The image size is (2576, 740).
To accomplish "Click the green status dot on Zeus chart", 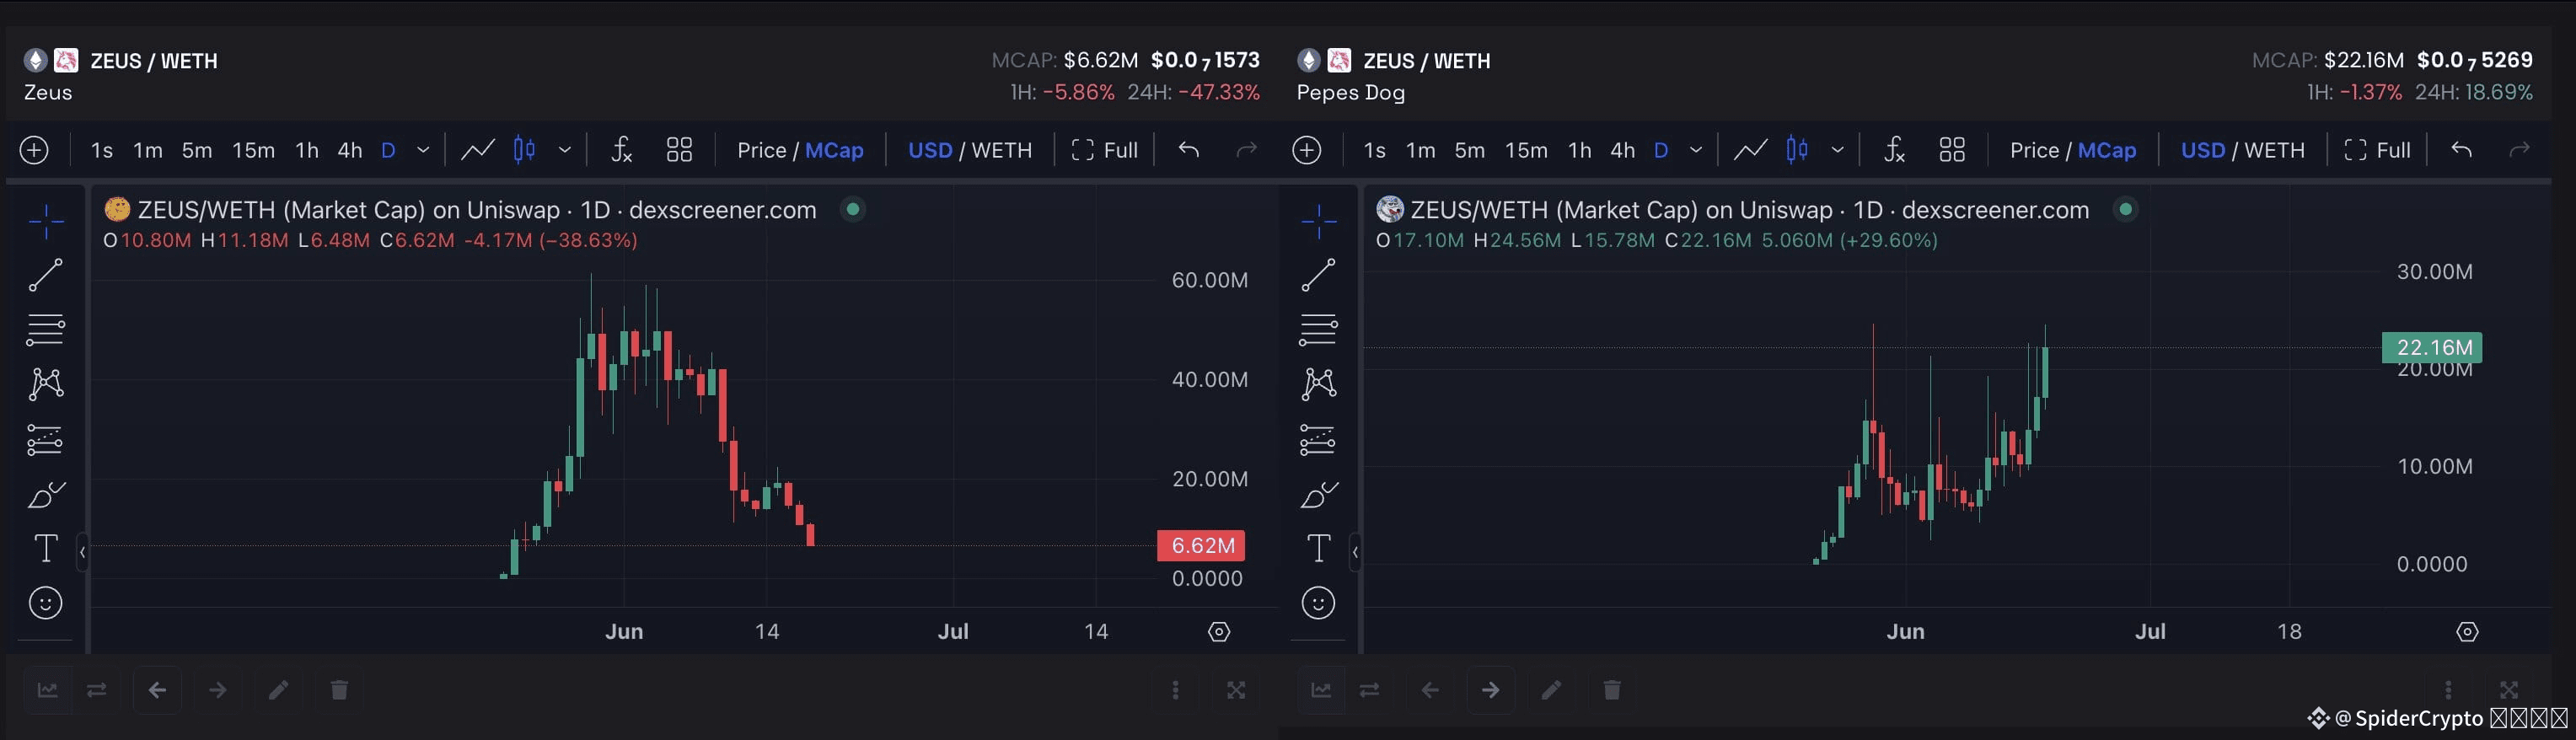I will (x=853, y=209).
